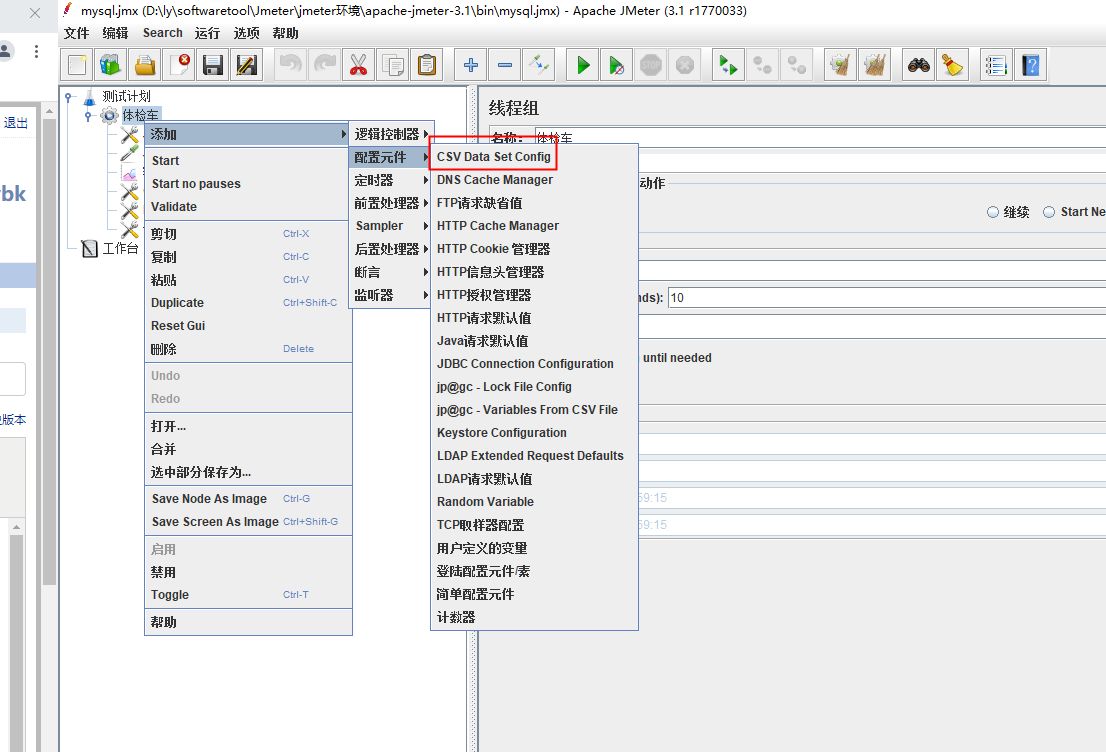Click the Paste clipboard icon
Viewport: 1106px width, 752px height.
coord(426,66)
